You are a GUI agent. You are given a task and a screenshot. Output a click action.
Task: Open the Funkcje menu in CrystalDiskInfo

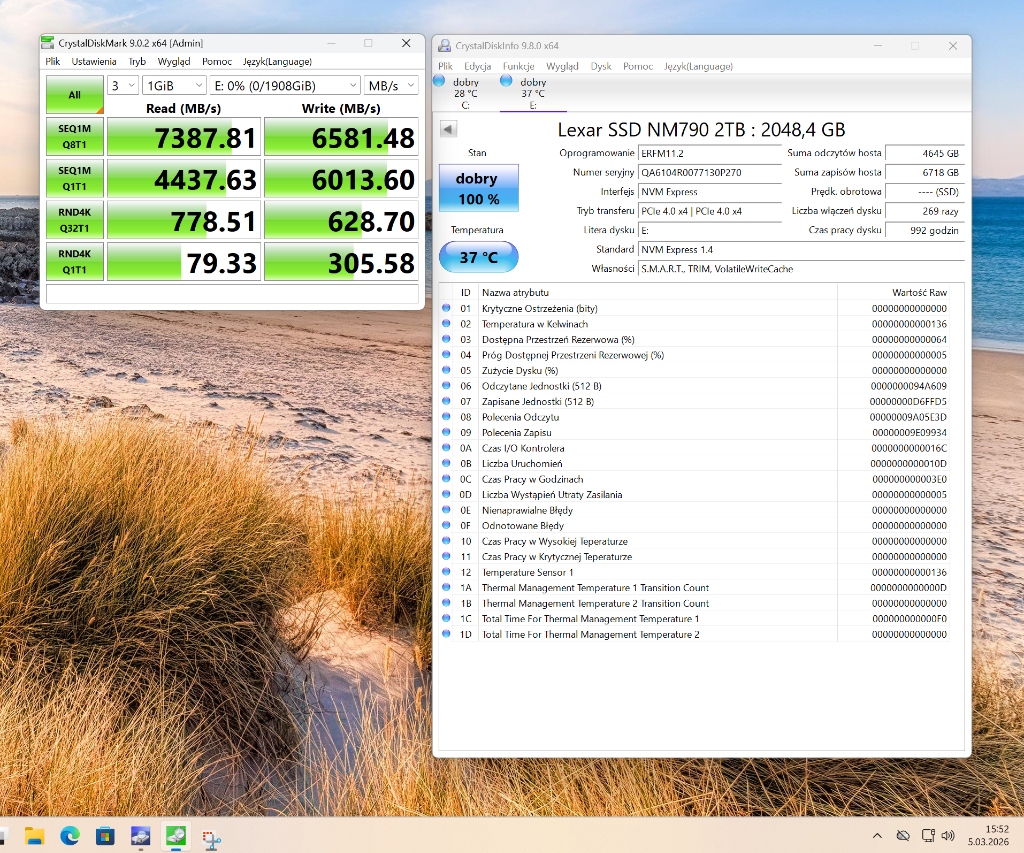(518, 66)
